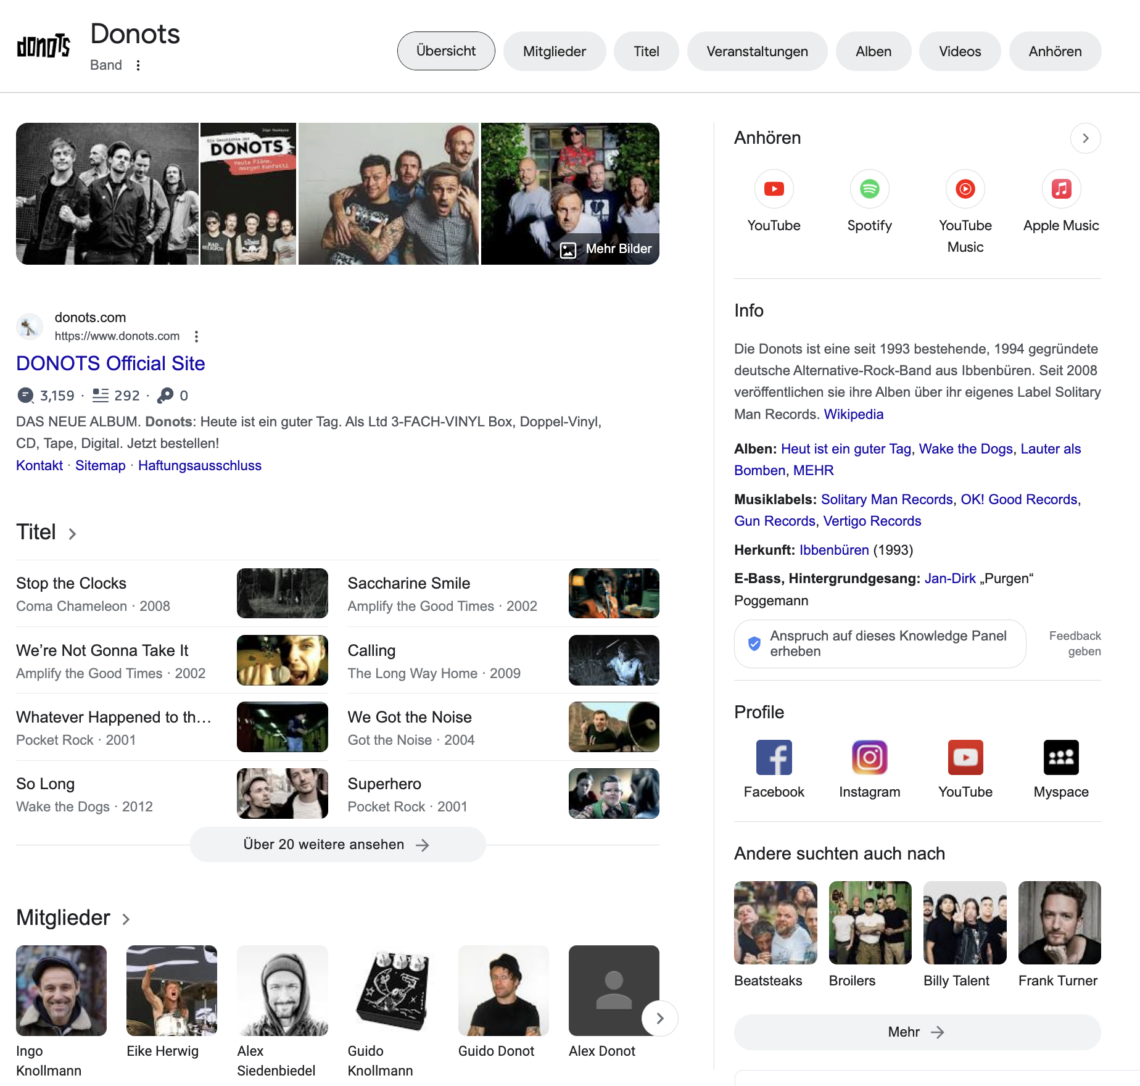The image size is (1140, 1086).
Task: Open the Videos tab
Action: click(960, 51)
